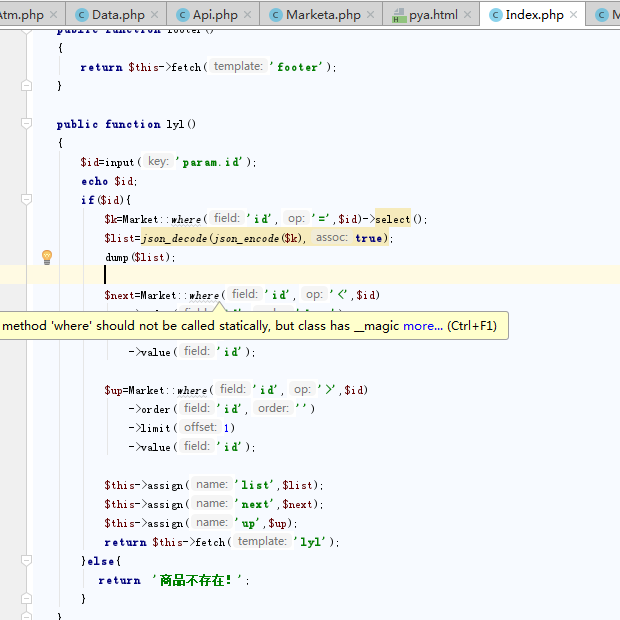Image resolution: width=620 pixels, height=620 pixels.
Task: Click the PHP class icon on Data.php tab
Action: click(x=82, y=15)
